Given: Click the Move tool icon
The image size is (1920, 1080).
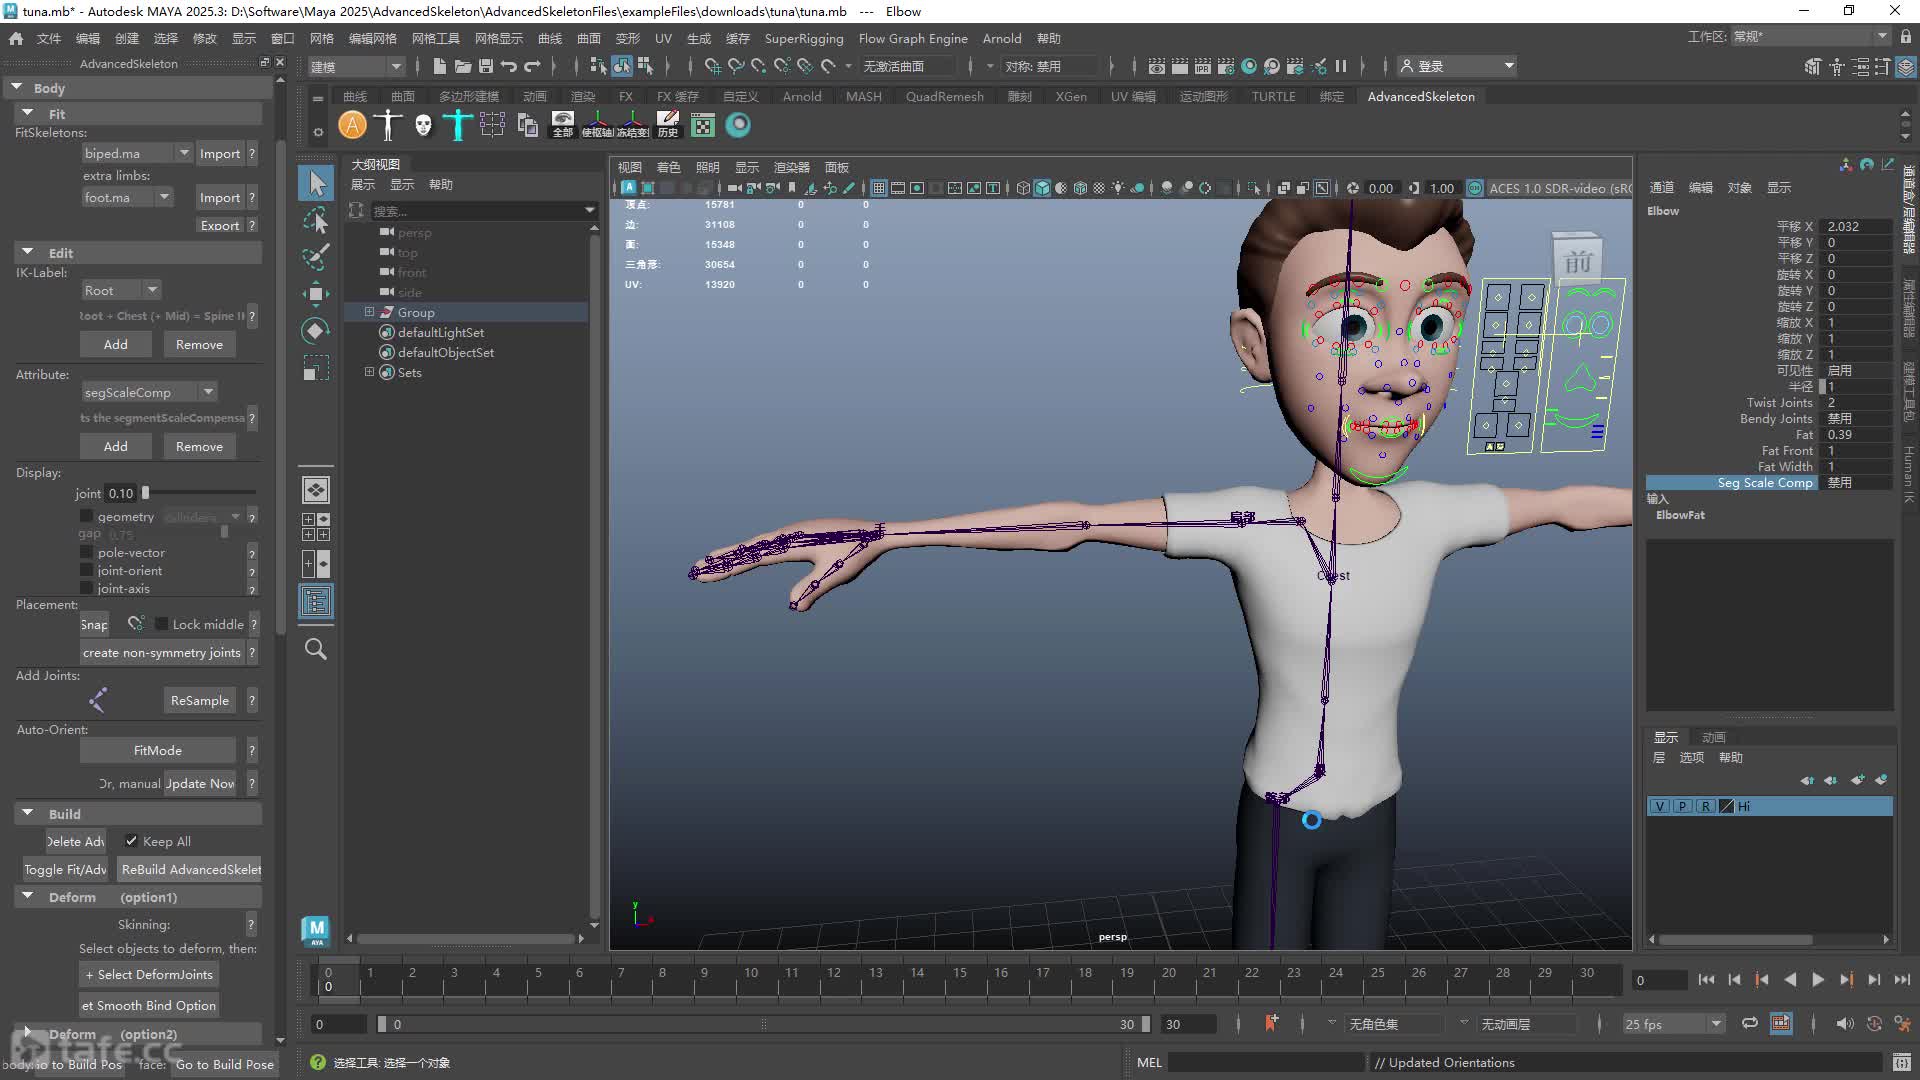Looking at the screenshot, I should point(316,293).
